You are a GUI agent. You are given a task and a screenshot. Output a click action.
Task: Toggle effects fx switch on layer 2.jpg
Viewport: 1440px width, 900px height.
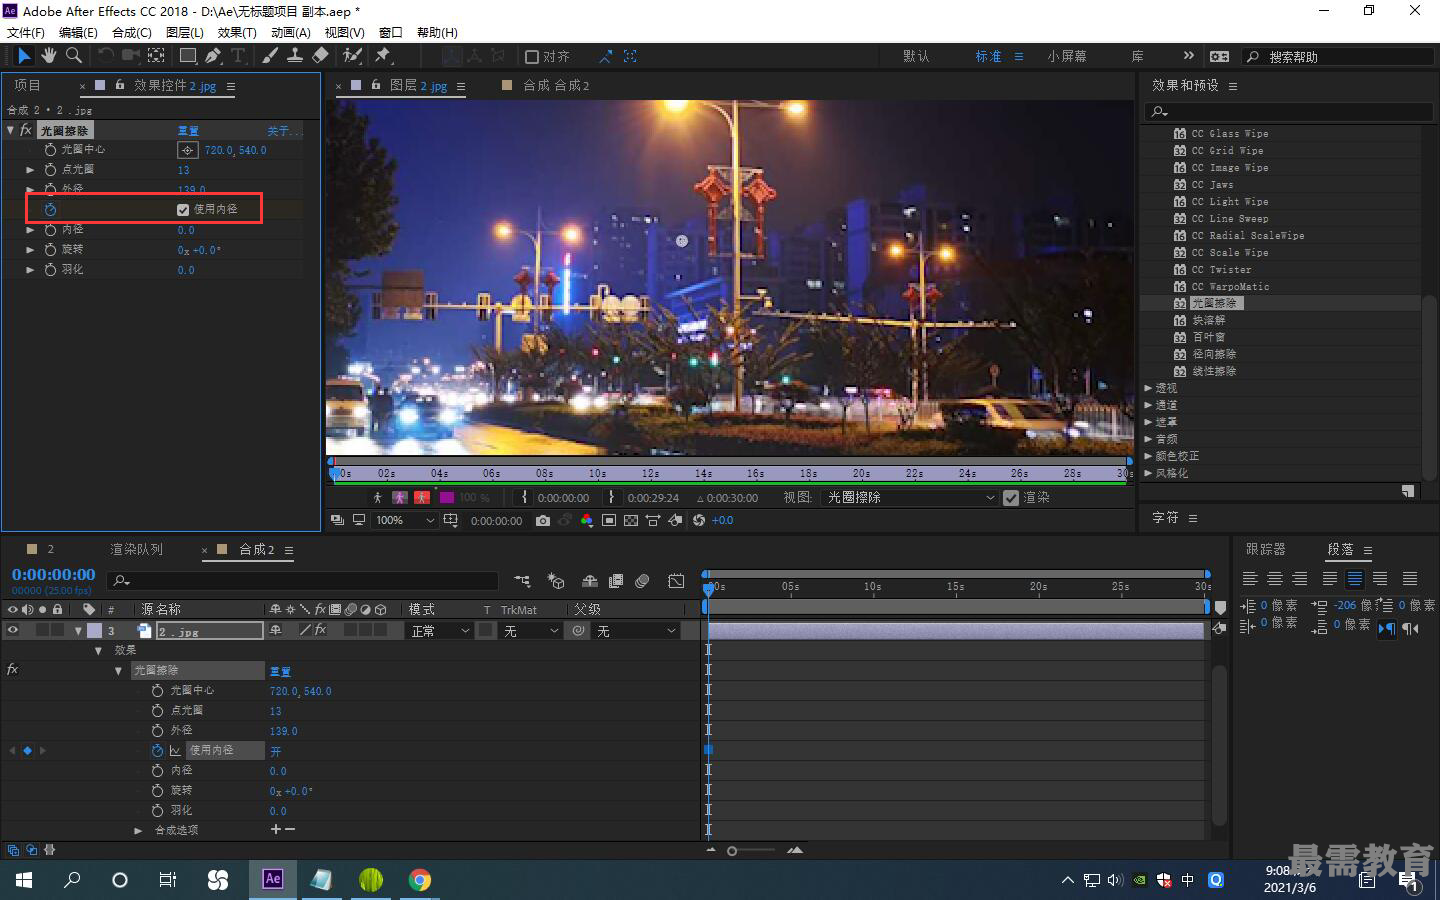(x=320, y=630)
